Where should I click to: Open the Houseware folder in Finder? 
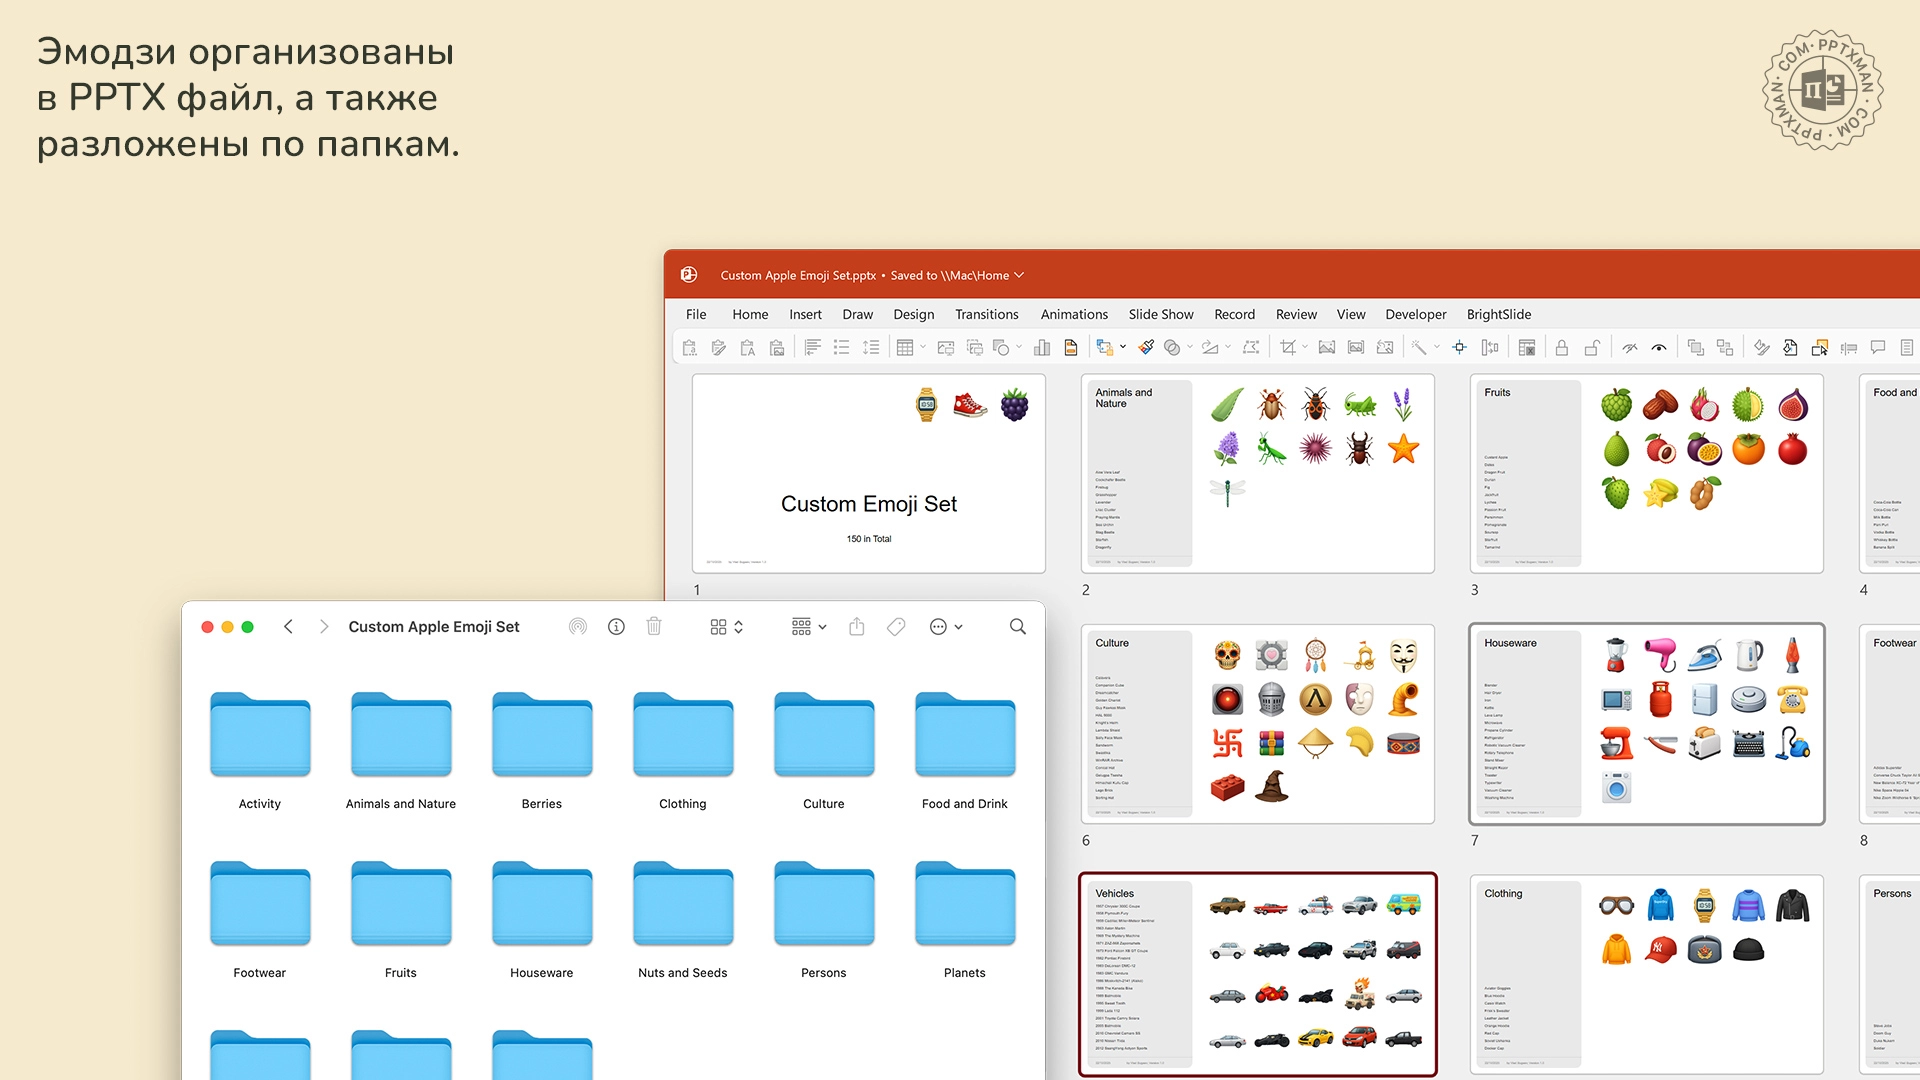541,905
